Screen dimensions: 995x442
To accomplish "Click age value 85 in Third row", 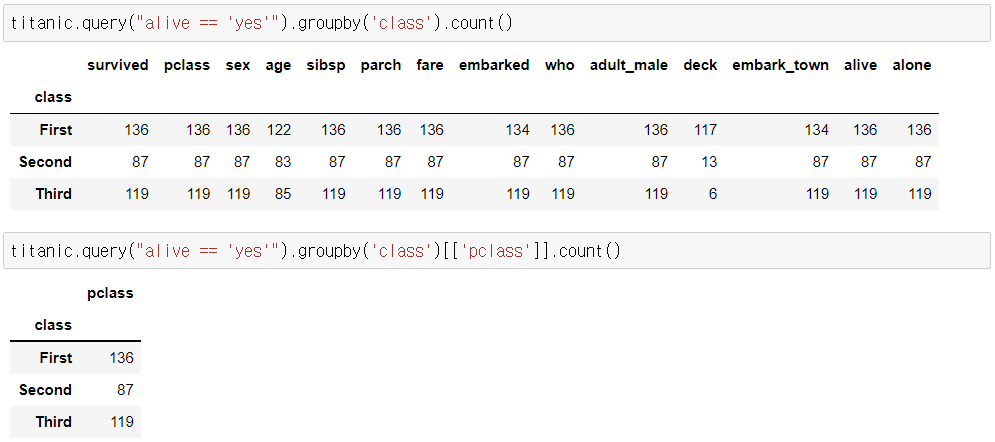I will click(283, 193).
